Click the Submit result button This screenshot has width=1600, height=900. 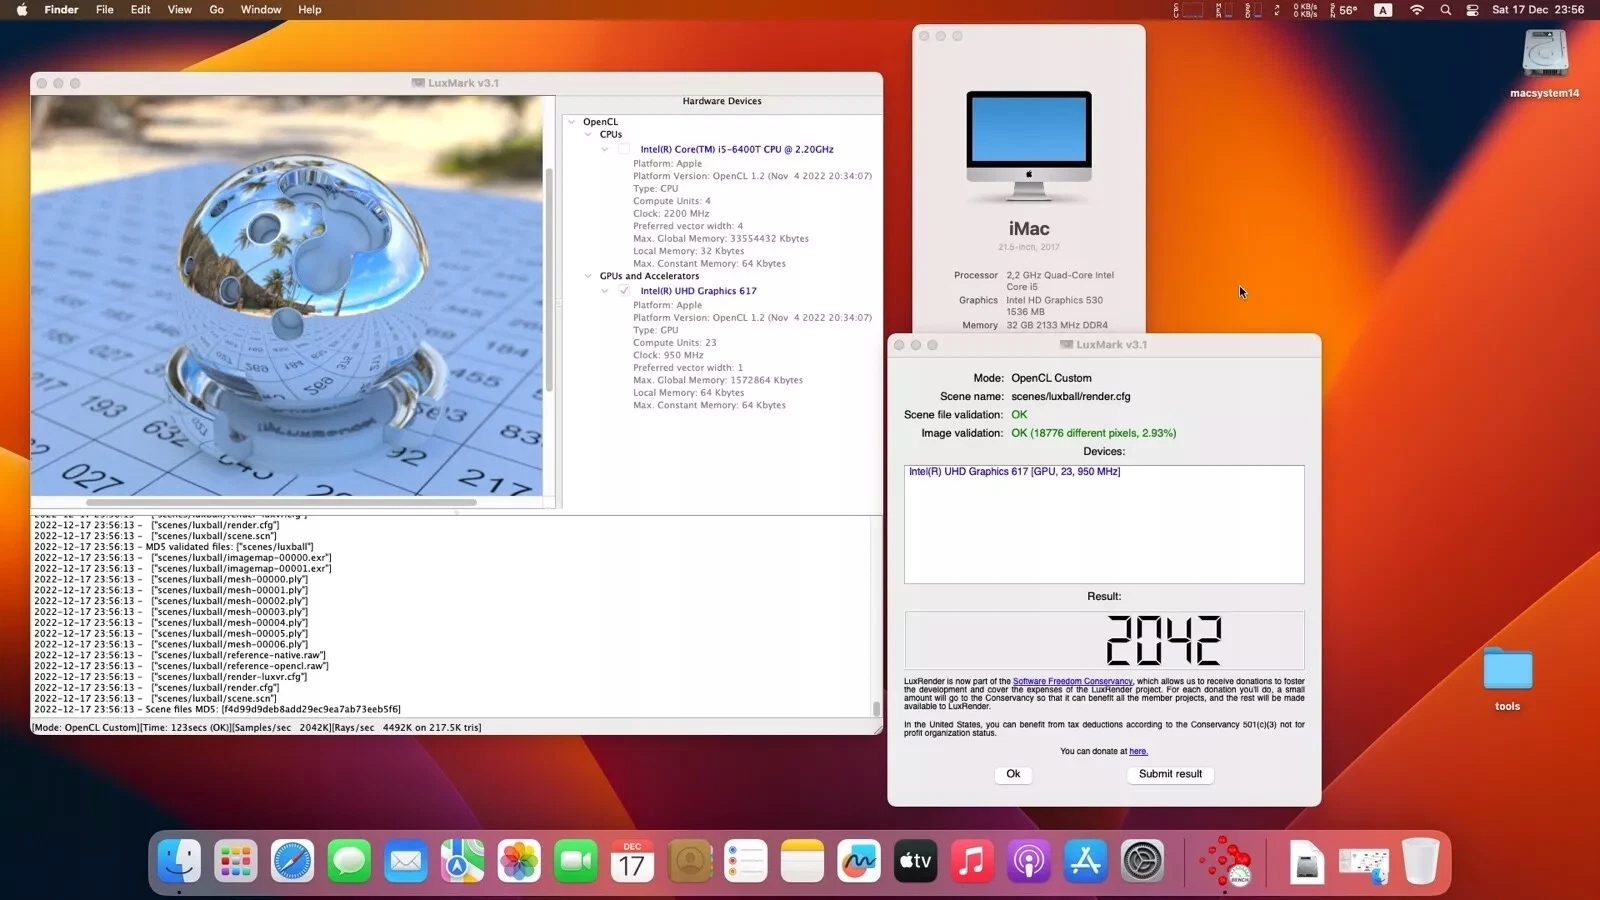(1170, 774)
